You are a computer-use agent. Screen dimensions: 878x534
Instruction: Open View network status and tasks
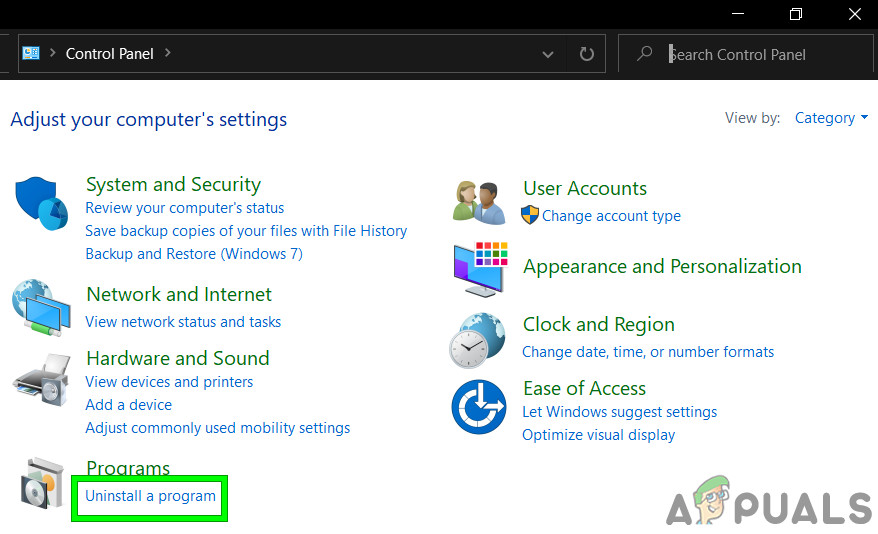click(x=183, y=322)
